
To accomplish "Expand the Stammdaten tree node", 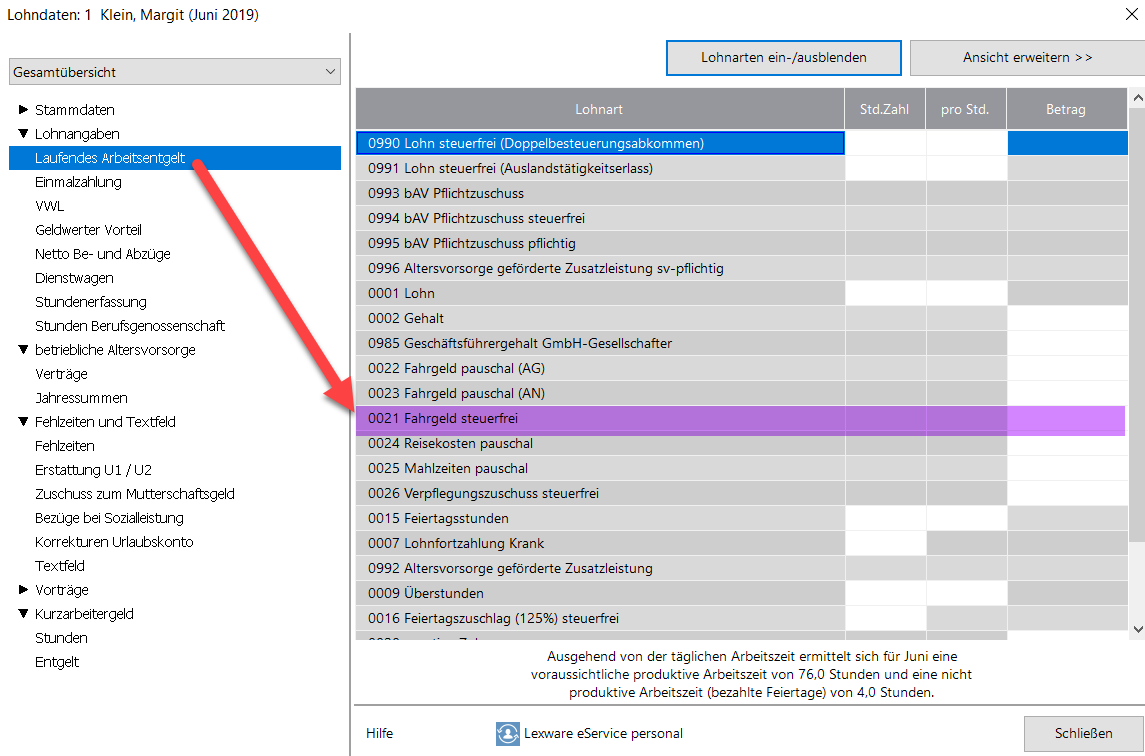I will pos(23,110).
